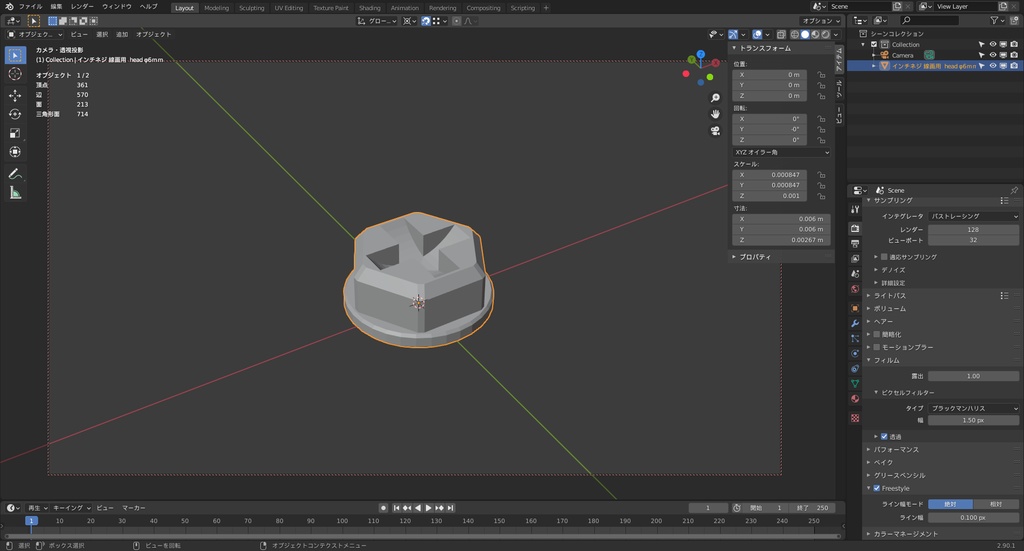Hide the Camera object with eye icon
The width and height of the screenshot is (1024, 551).
(x=993, y=55)
